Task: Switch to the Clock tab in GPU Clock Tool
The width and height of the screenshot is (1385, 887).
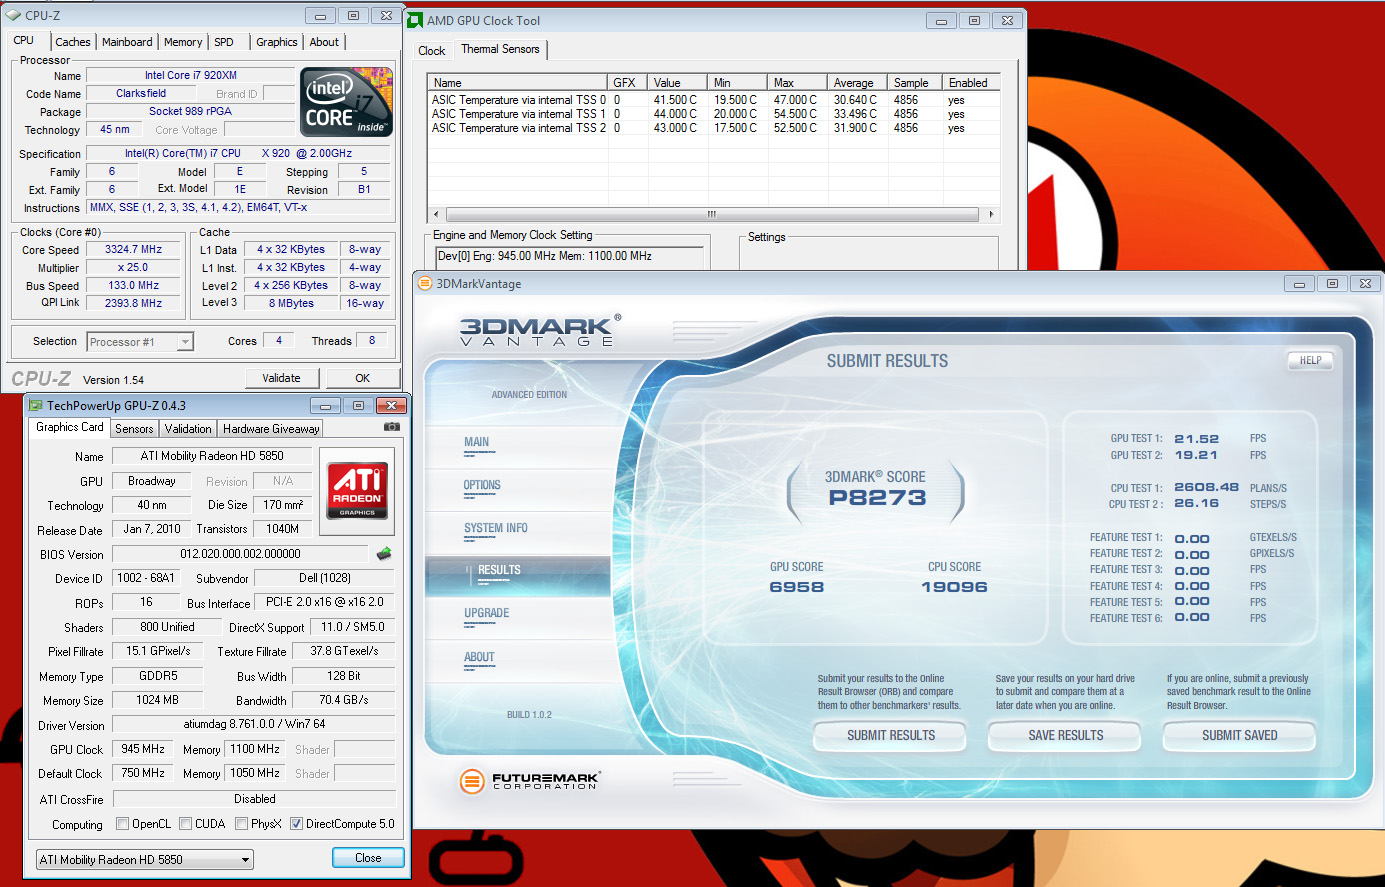Action: [432, 51]
